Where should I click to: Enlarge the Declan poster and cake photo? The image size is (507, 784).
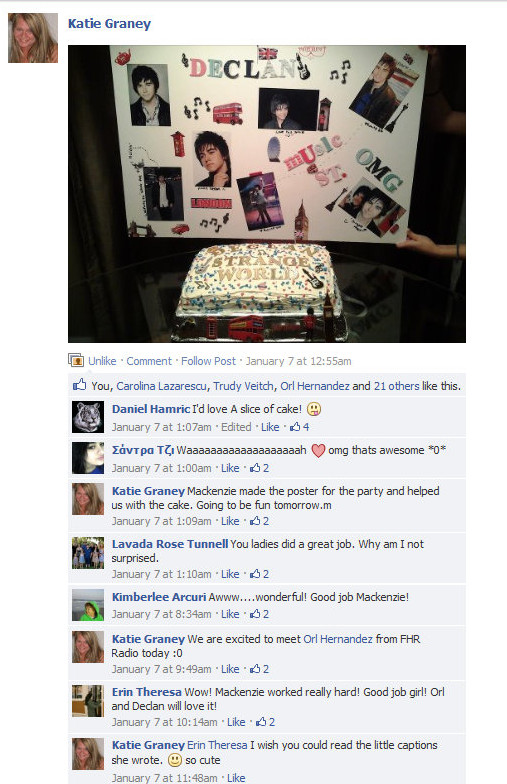pos(266,194)
